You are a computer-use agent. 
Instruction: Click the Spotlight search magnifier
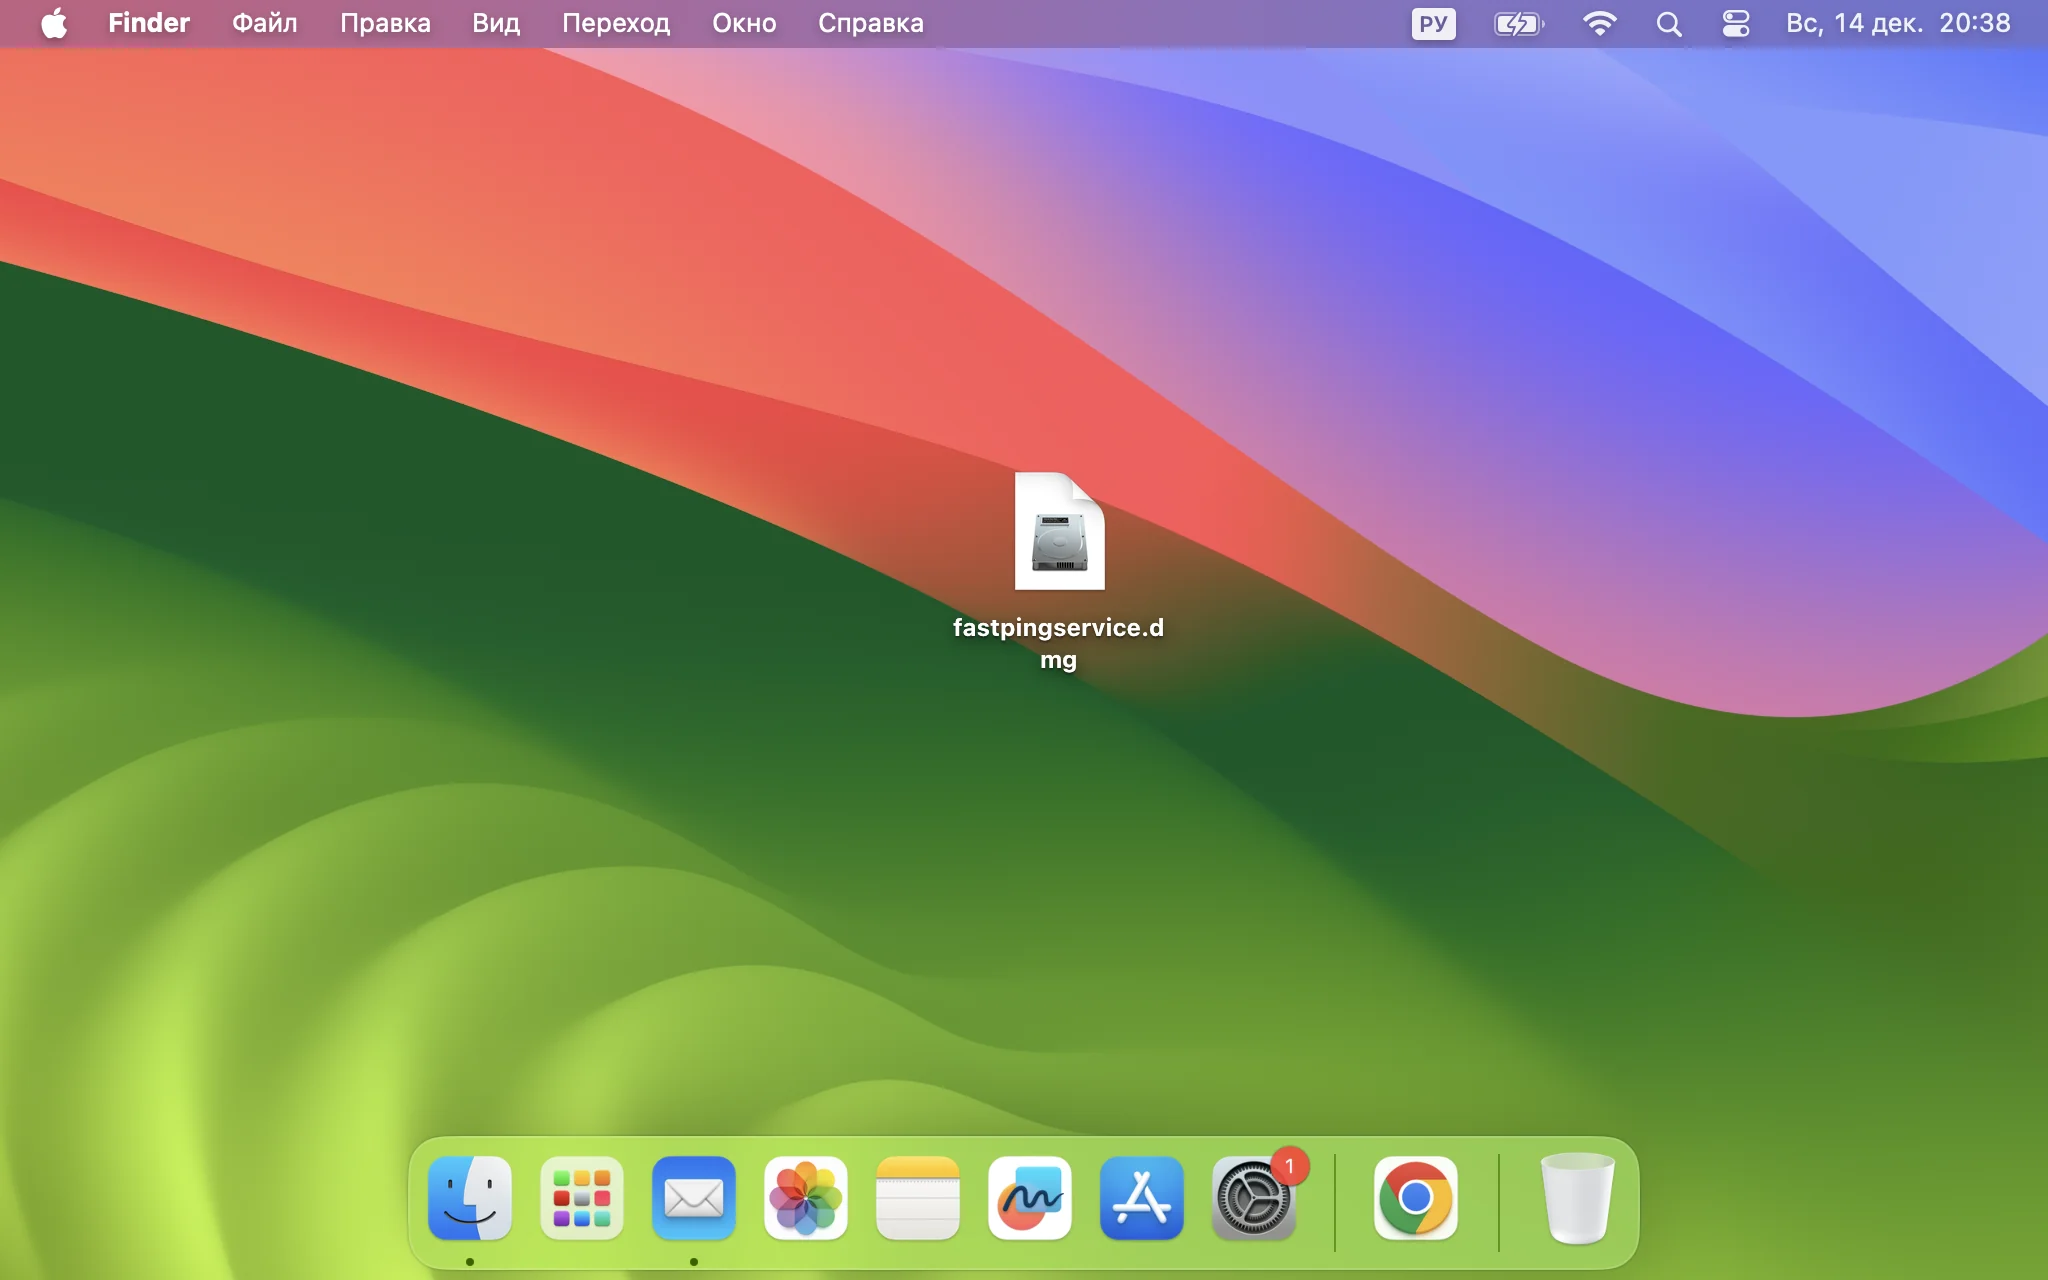1668,23
